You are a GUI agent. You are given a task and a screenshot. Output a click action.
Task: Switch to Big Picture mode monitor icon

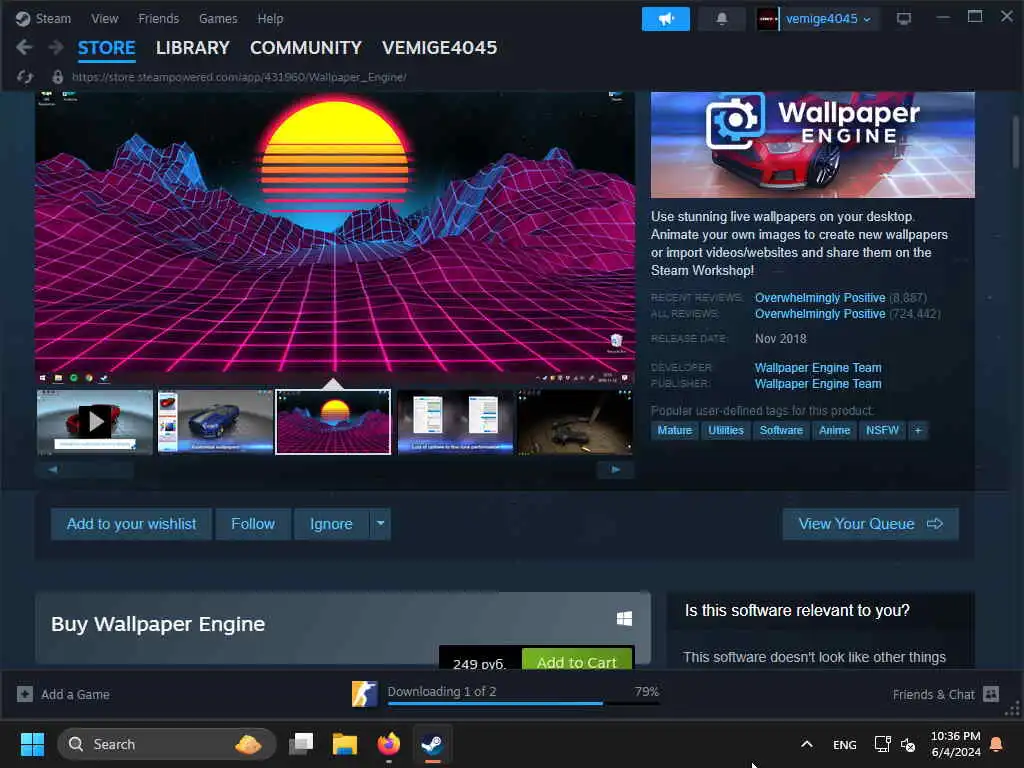tap(904, 19)
